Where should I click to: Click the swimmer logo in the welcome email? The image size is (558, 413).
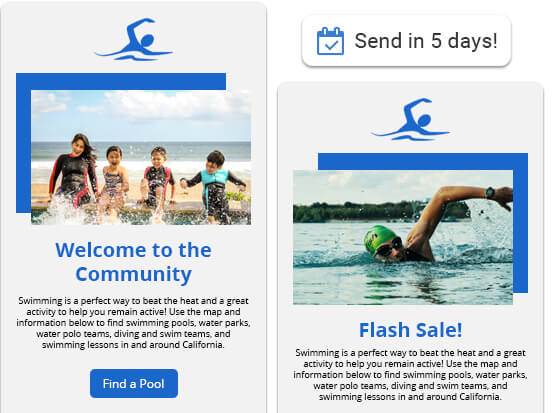point(134,39)
